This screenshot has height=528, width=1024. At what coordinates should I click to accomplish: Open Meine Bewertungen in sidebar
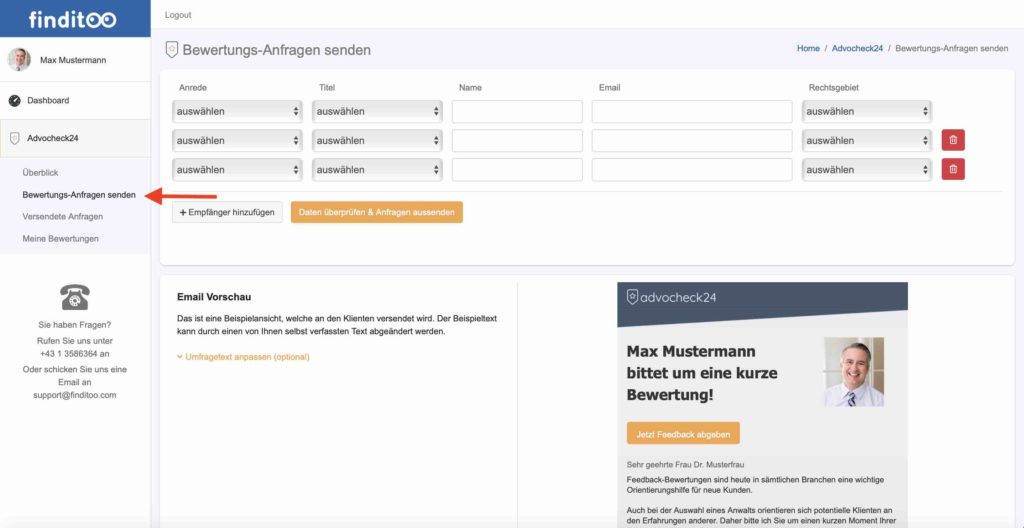60,239
